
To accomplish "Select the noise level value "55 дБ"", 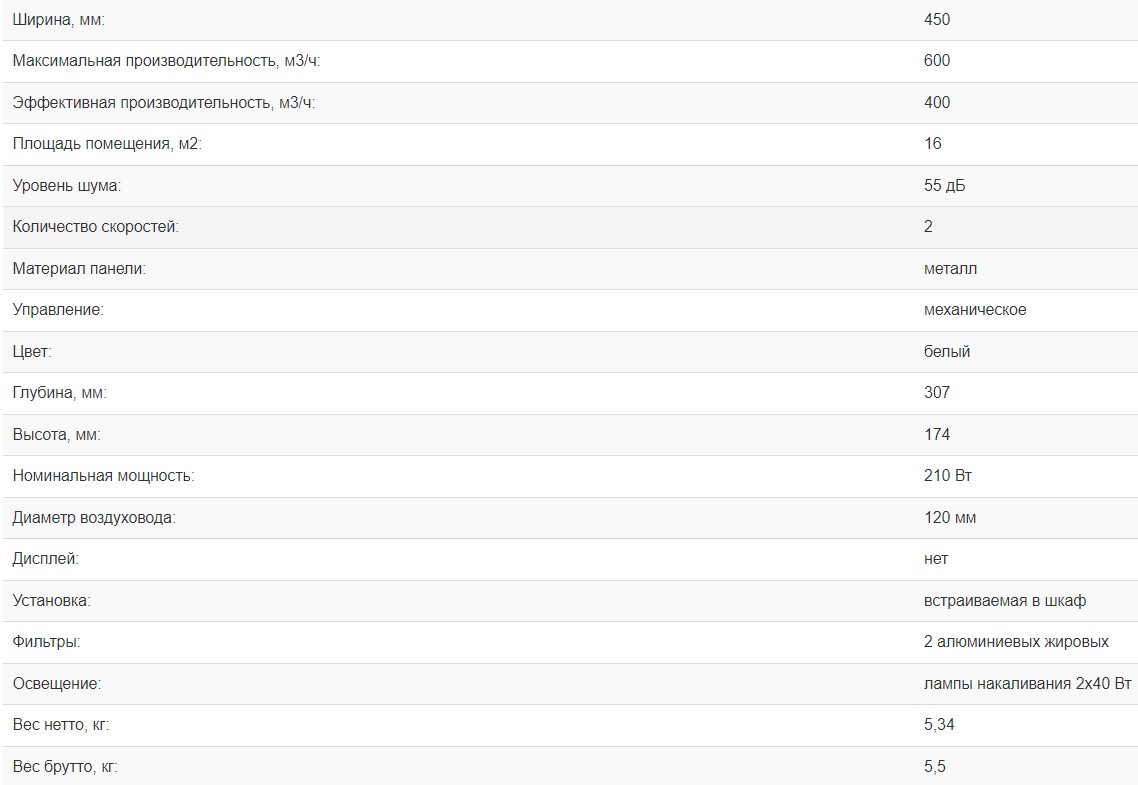I will click(x=945, y=186).
